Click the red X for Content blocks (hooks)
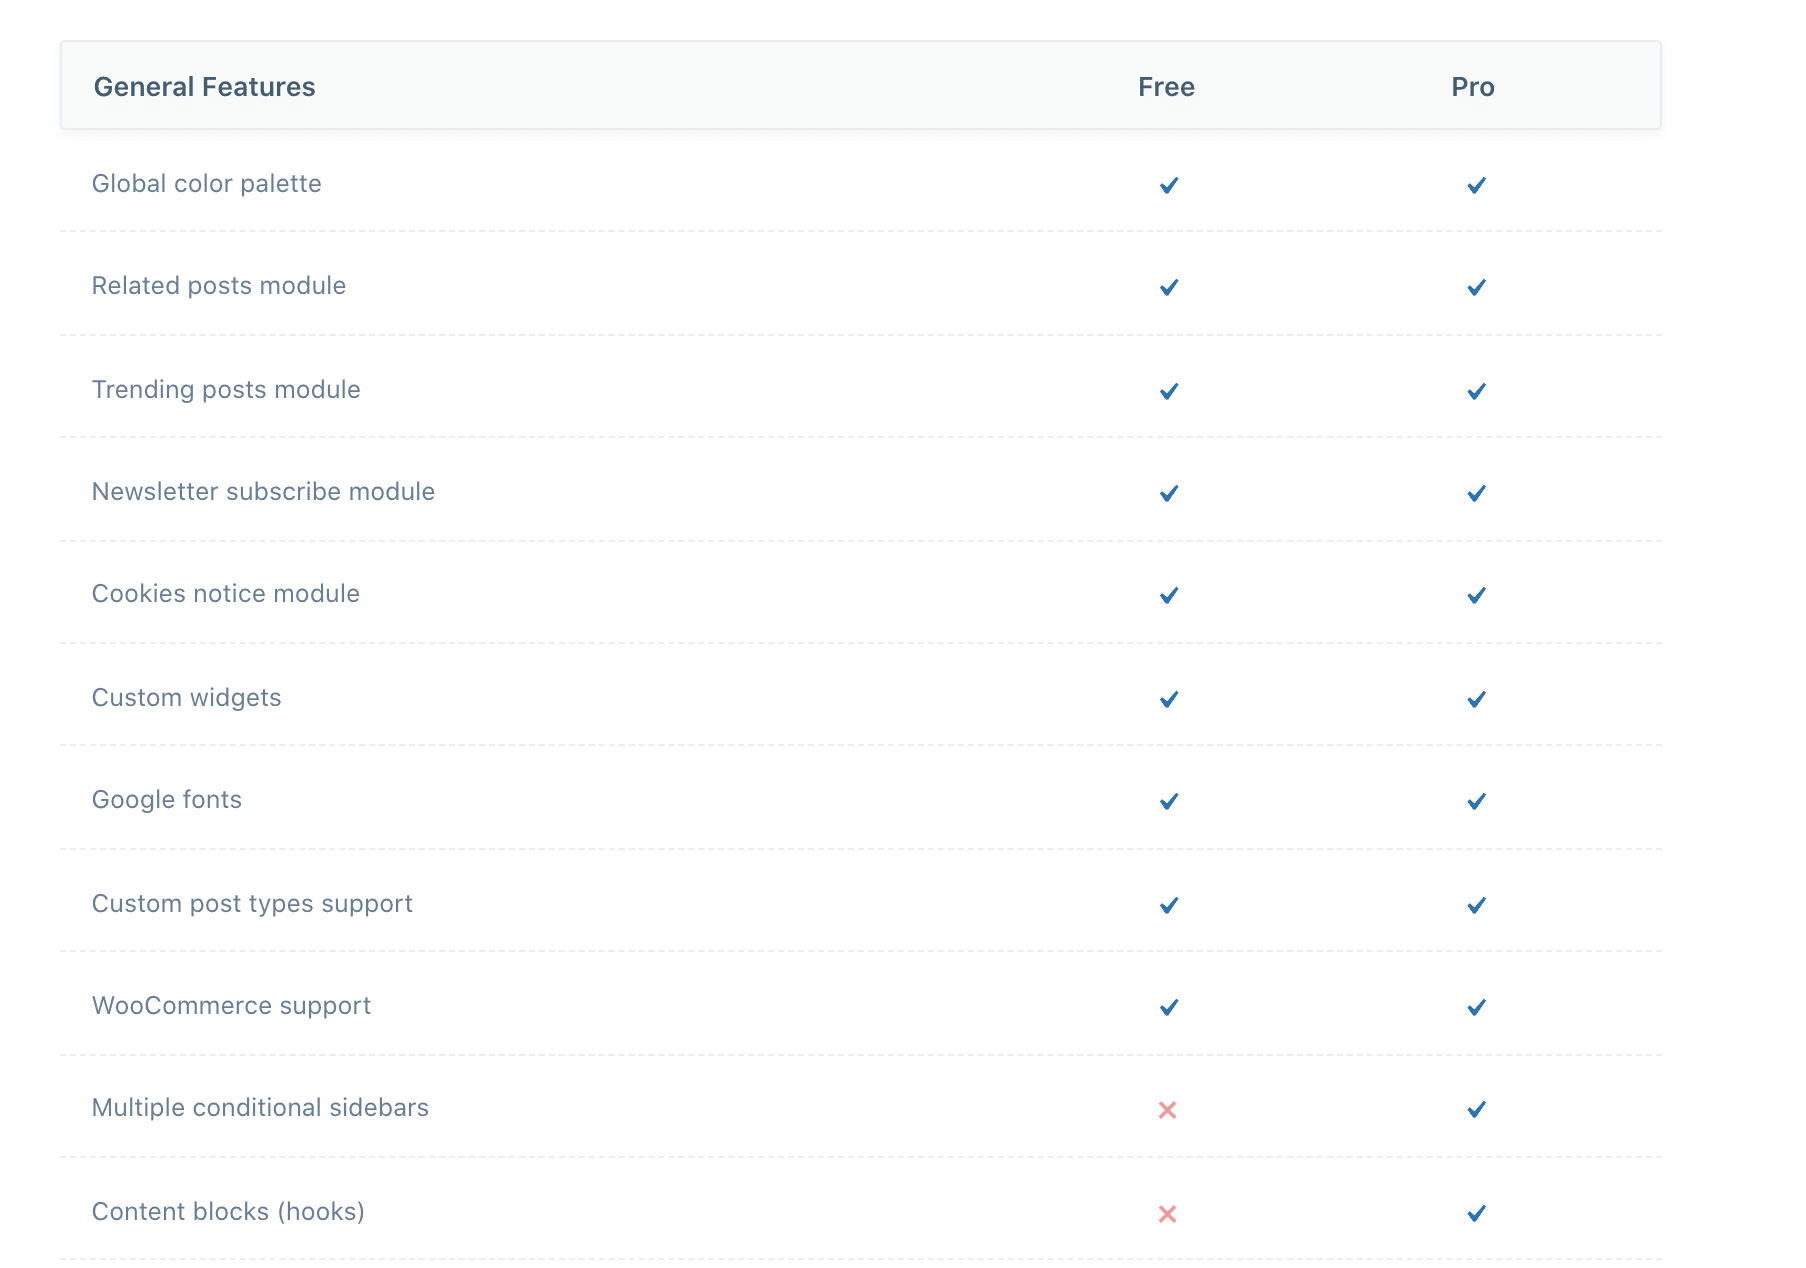 [1167, 1214]
